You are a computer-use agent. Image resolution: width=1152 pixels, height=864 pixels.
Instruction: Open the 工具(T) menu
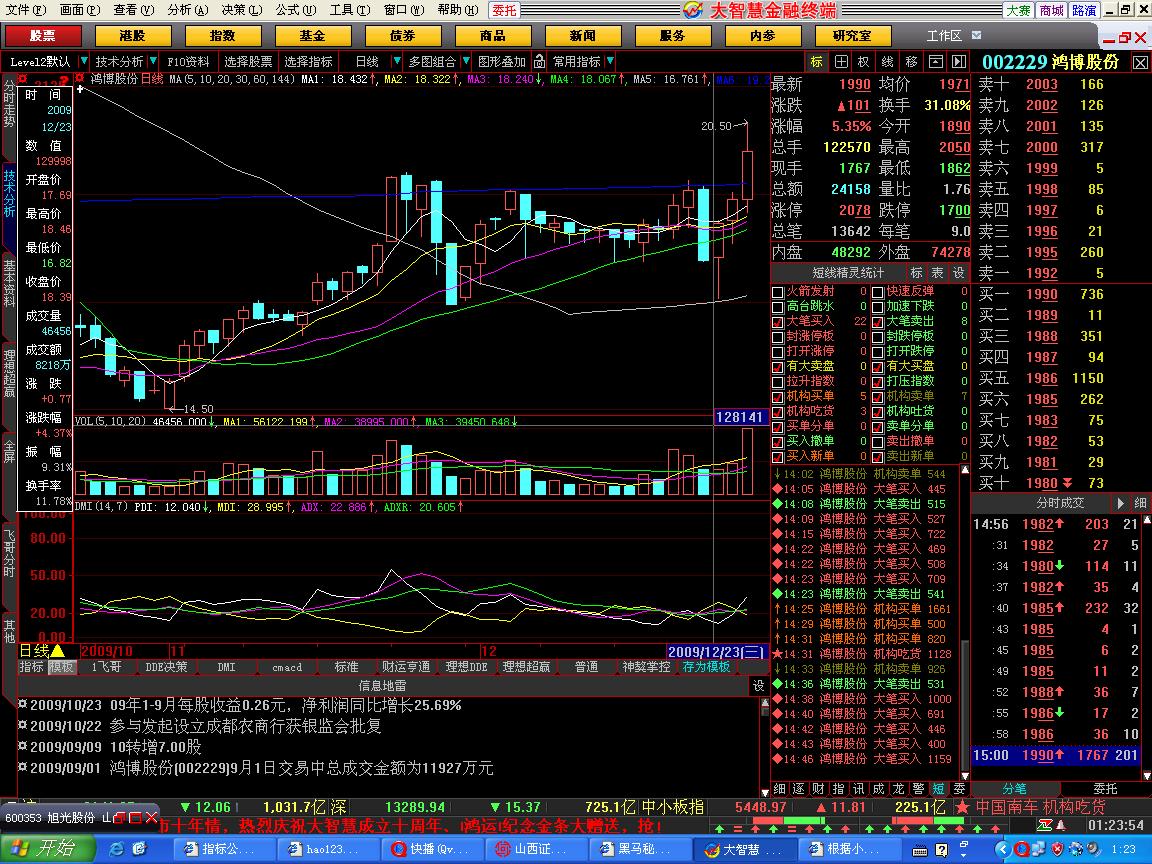[x=350, y=10]
